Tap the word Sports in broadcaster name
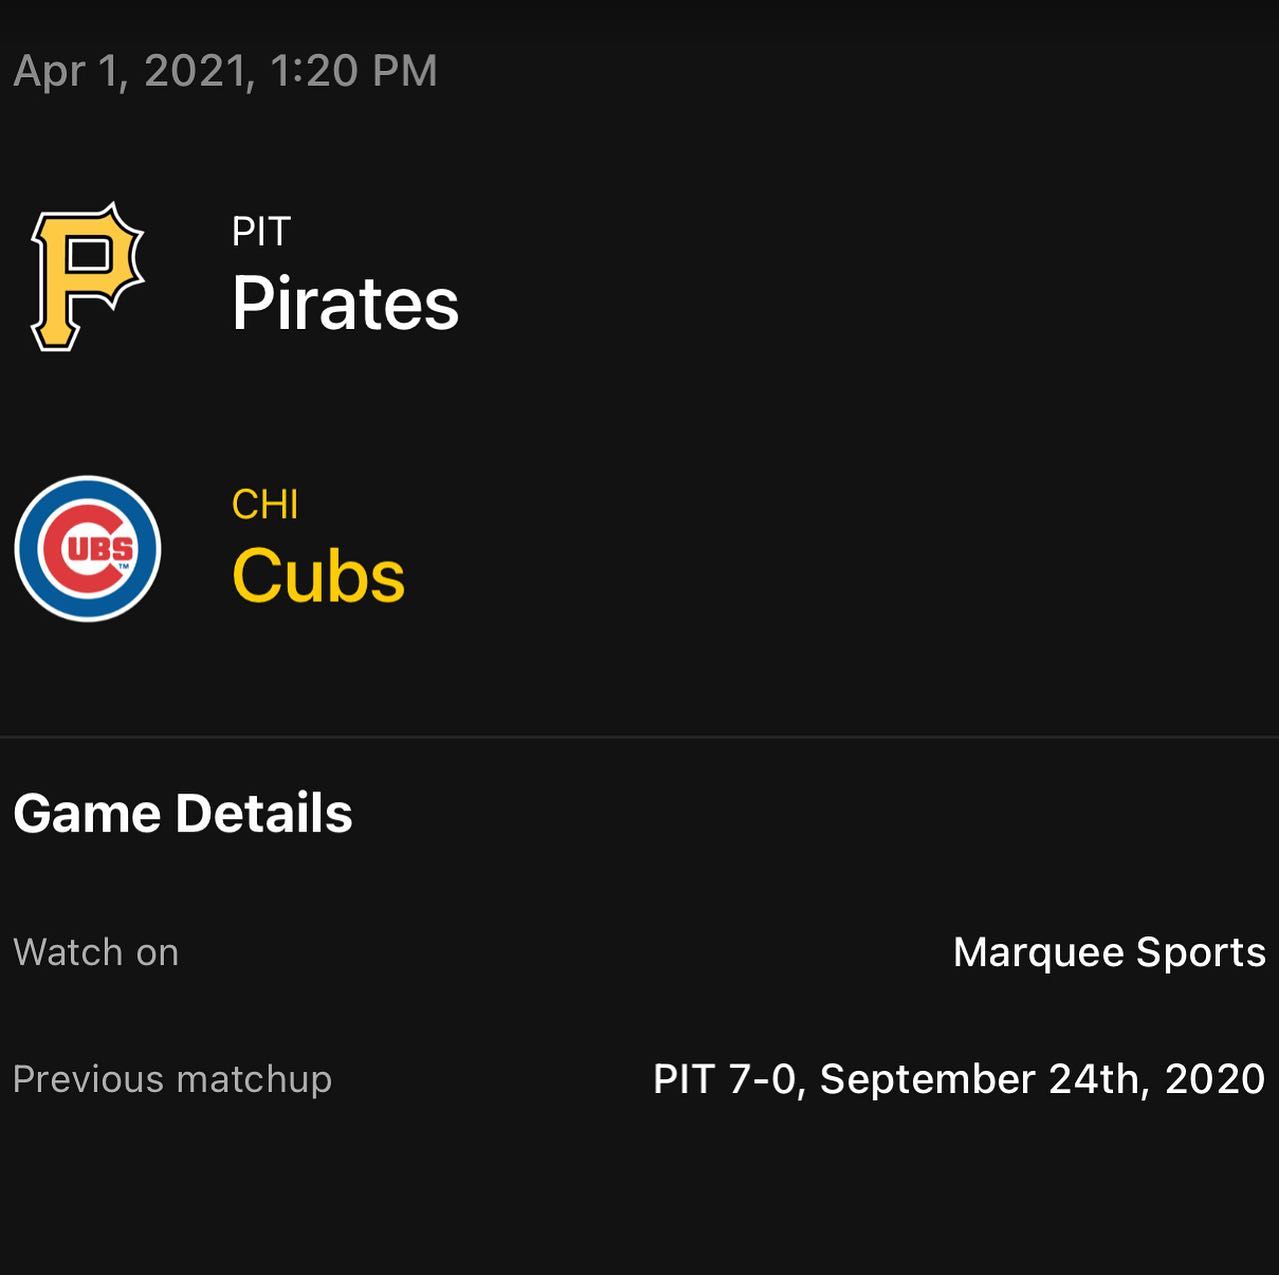The width and height of the screenshot is (1279, 1275). click(x=1201, y=953)
